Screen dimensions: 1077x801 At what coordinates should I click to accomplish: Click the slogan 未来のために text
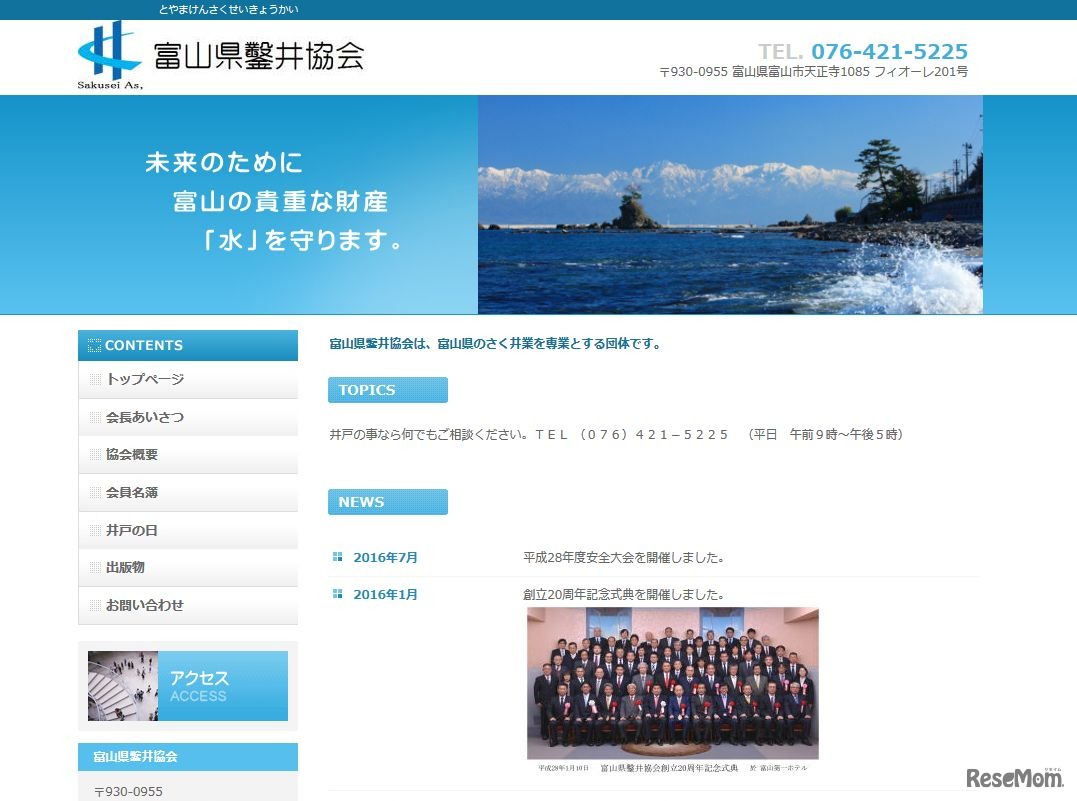click(x=224, y=163)
